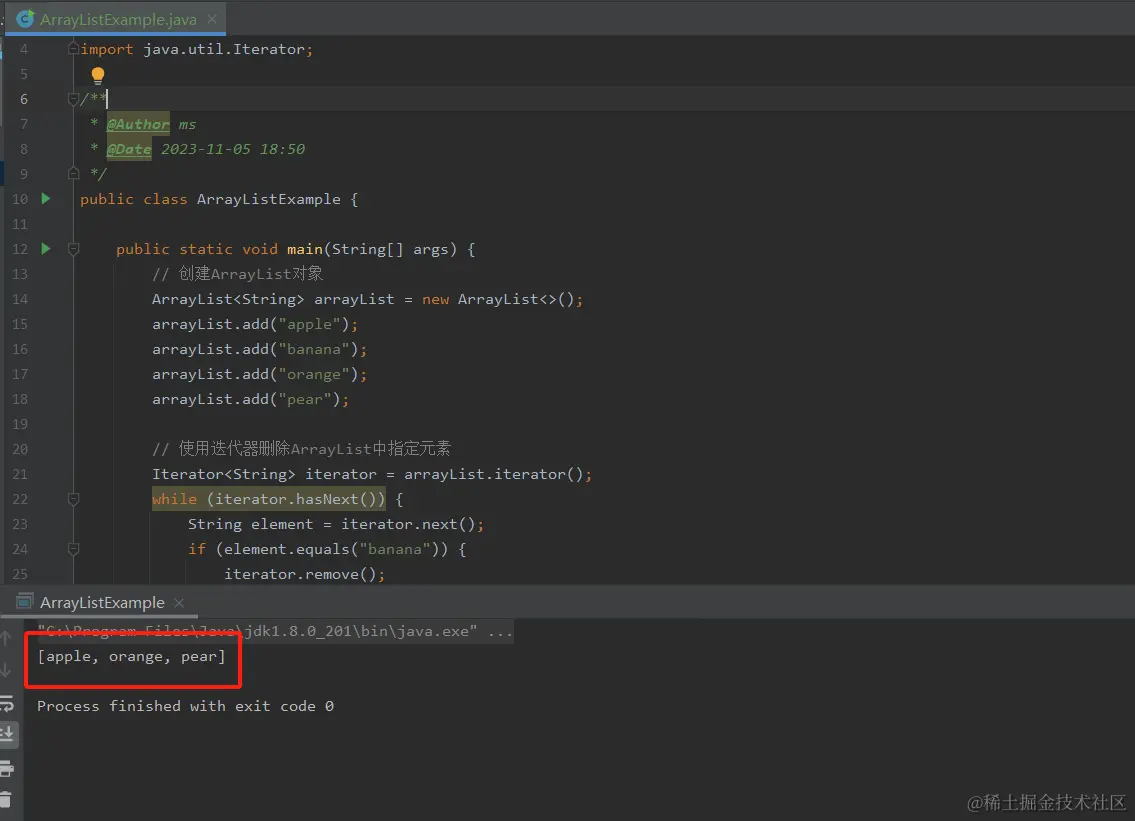Collapse the Javadoc comment at line 6

click(73, 98)
